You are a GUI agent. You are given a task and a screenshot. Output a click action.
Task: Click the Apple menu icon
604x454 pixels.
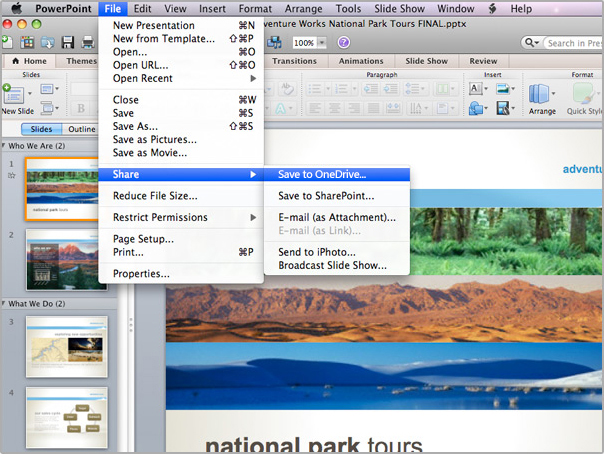pyautogui.click(x=17, y=8)
